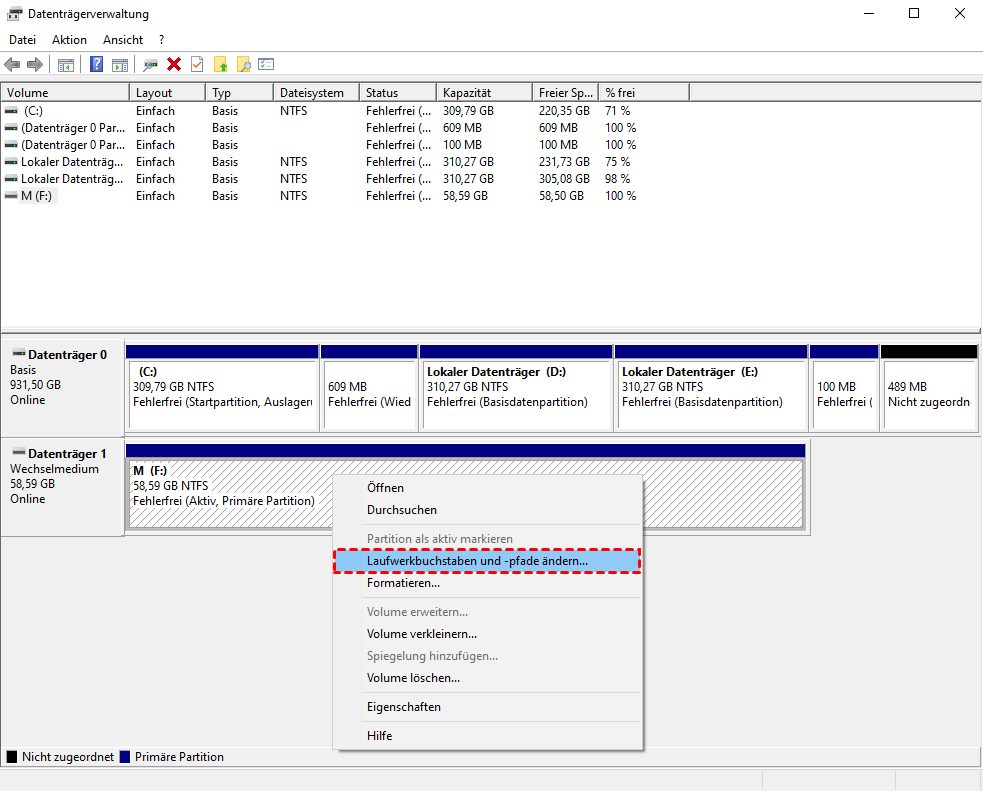Choose 'Volume verkleinern...' in context menu
Image resolution: width=983 pixels, height=791 pixels.
pos(421,633)
